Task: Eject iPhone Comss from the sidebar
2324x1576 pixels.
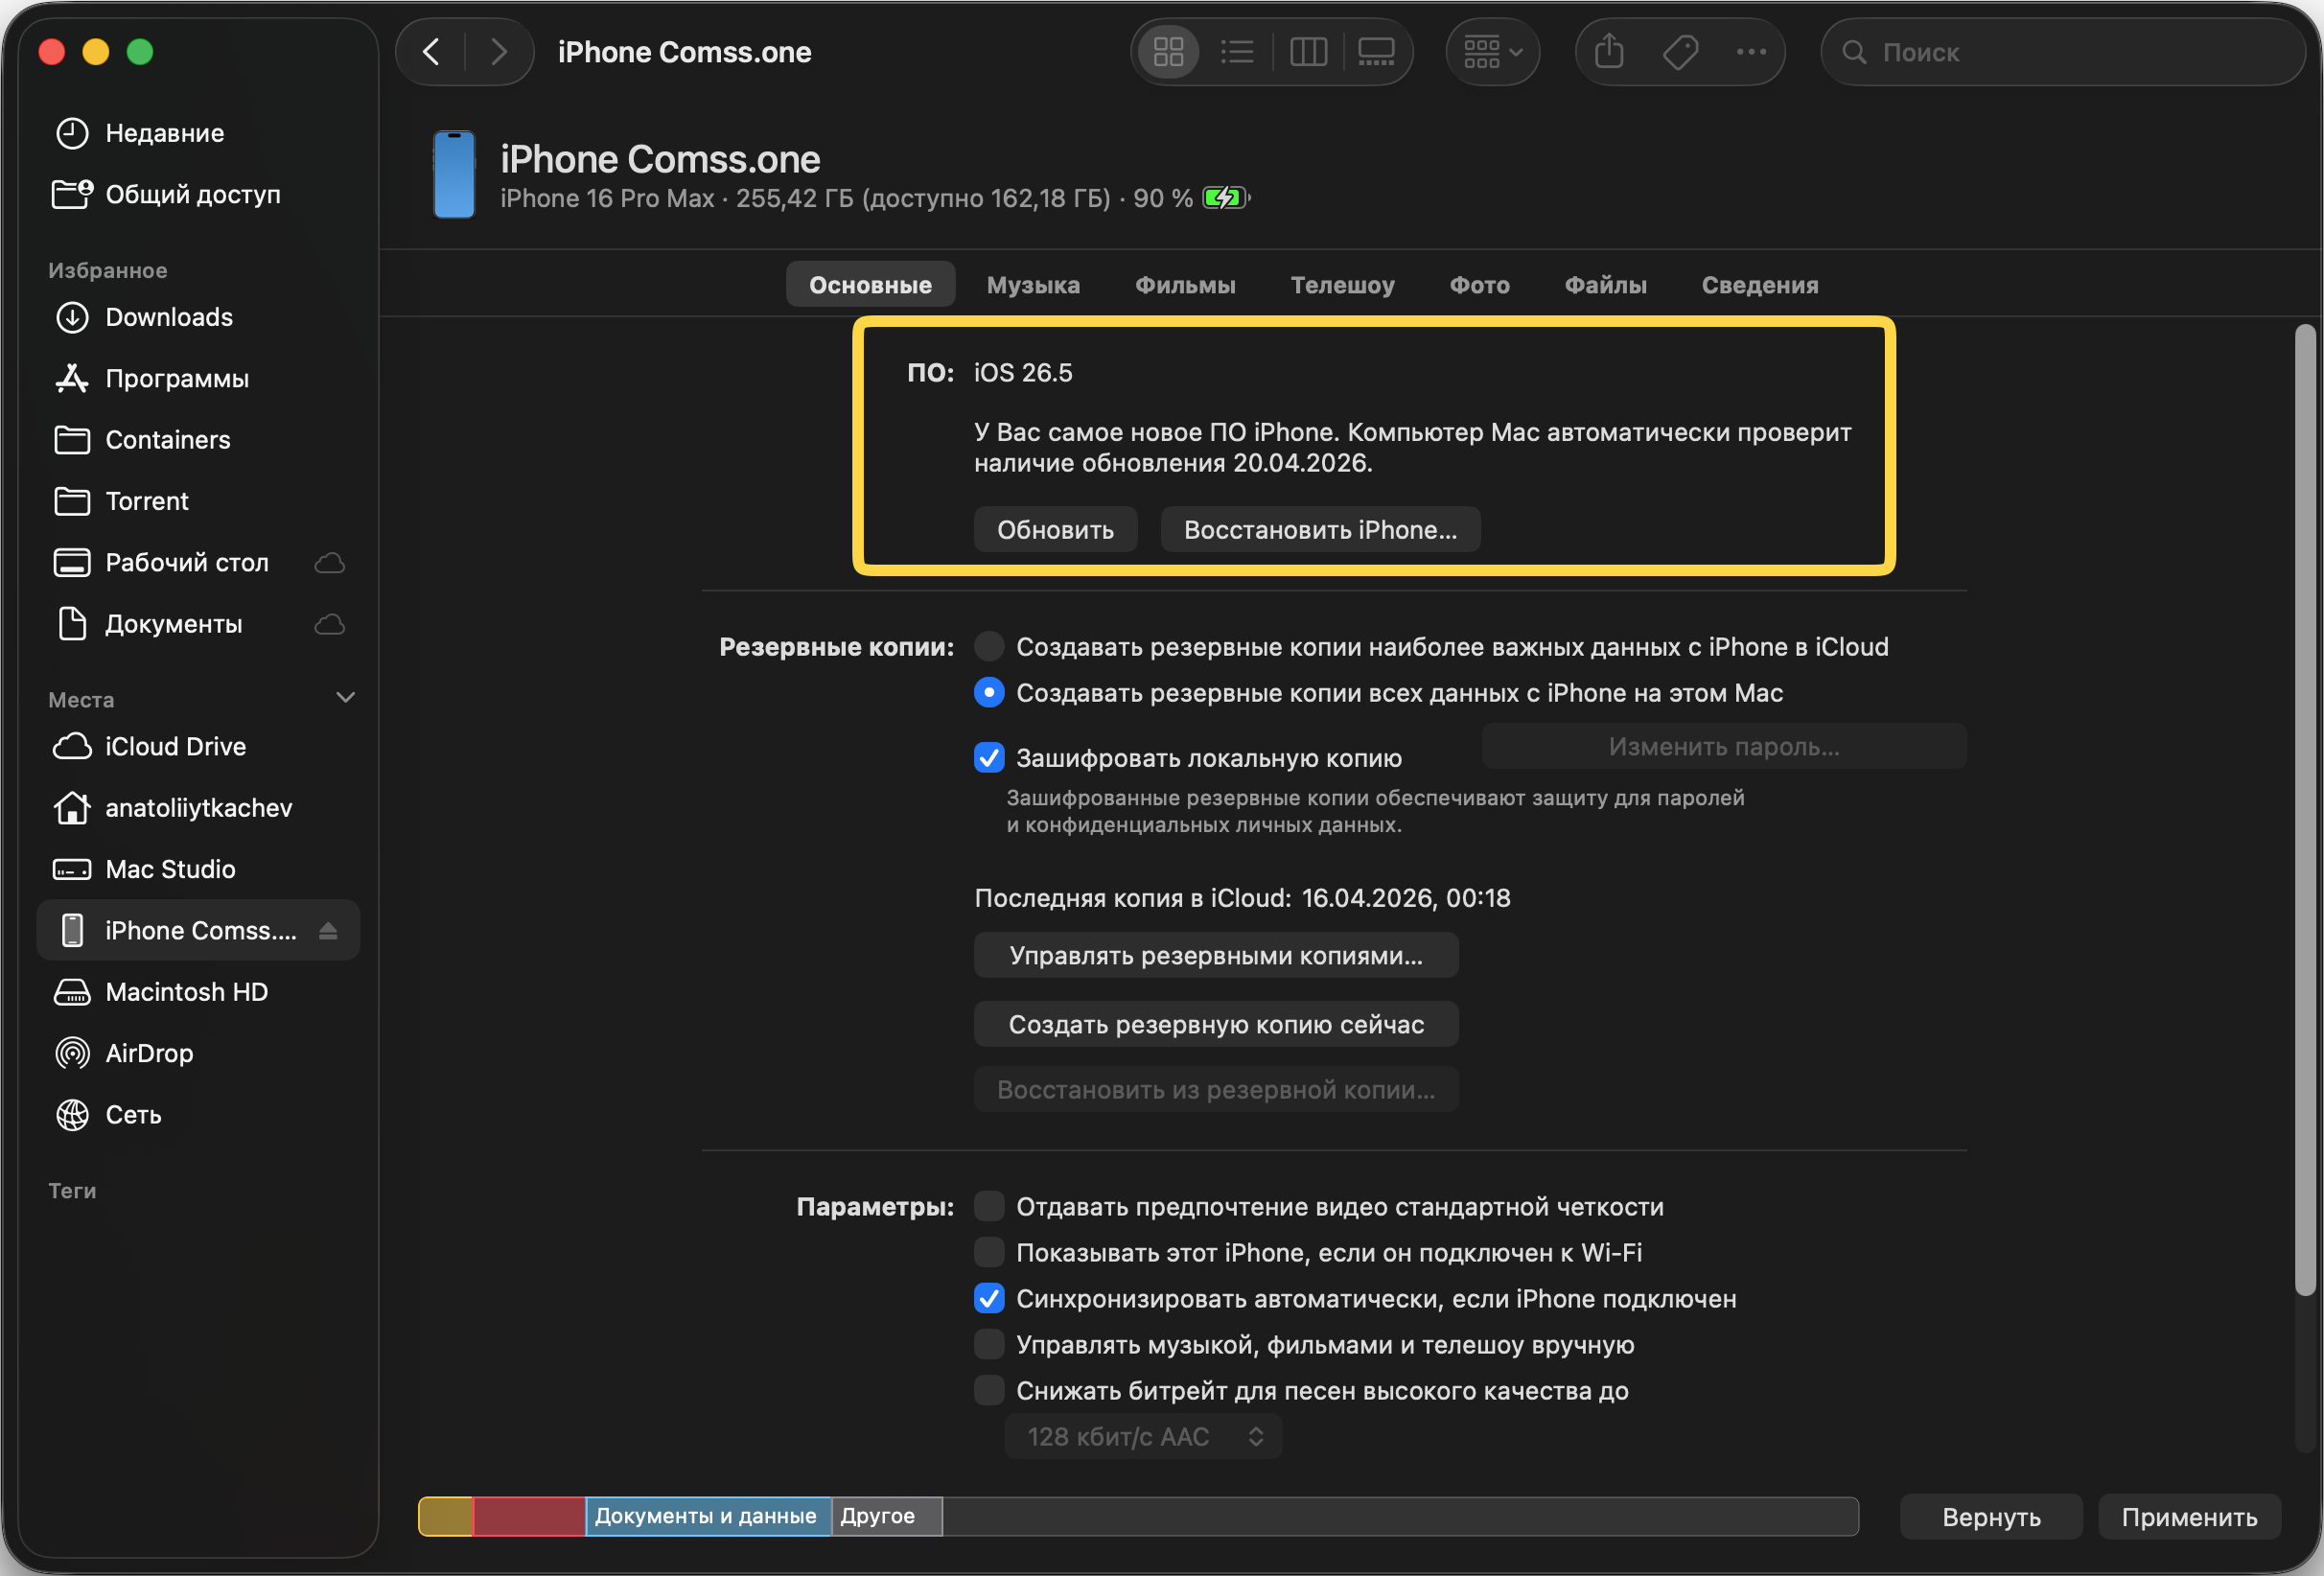Action: point(328,930)
